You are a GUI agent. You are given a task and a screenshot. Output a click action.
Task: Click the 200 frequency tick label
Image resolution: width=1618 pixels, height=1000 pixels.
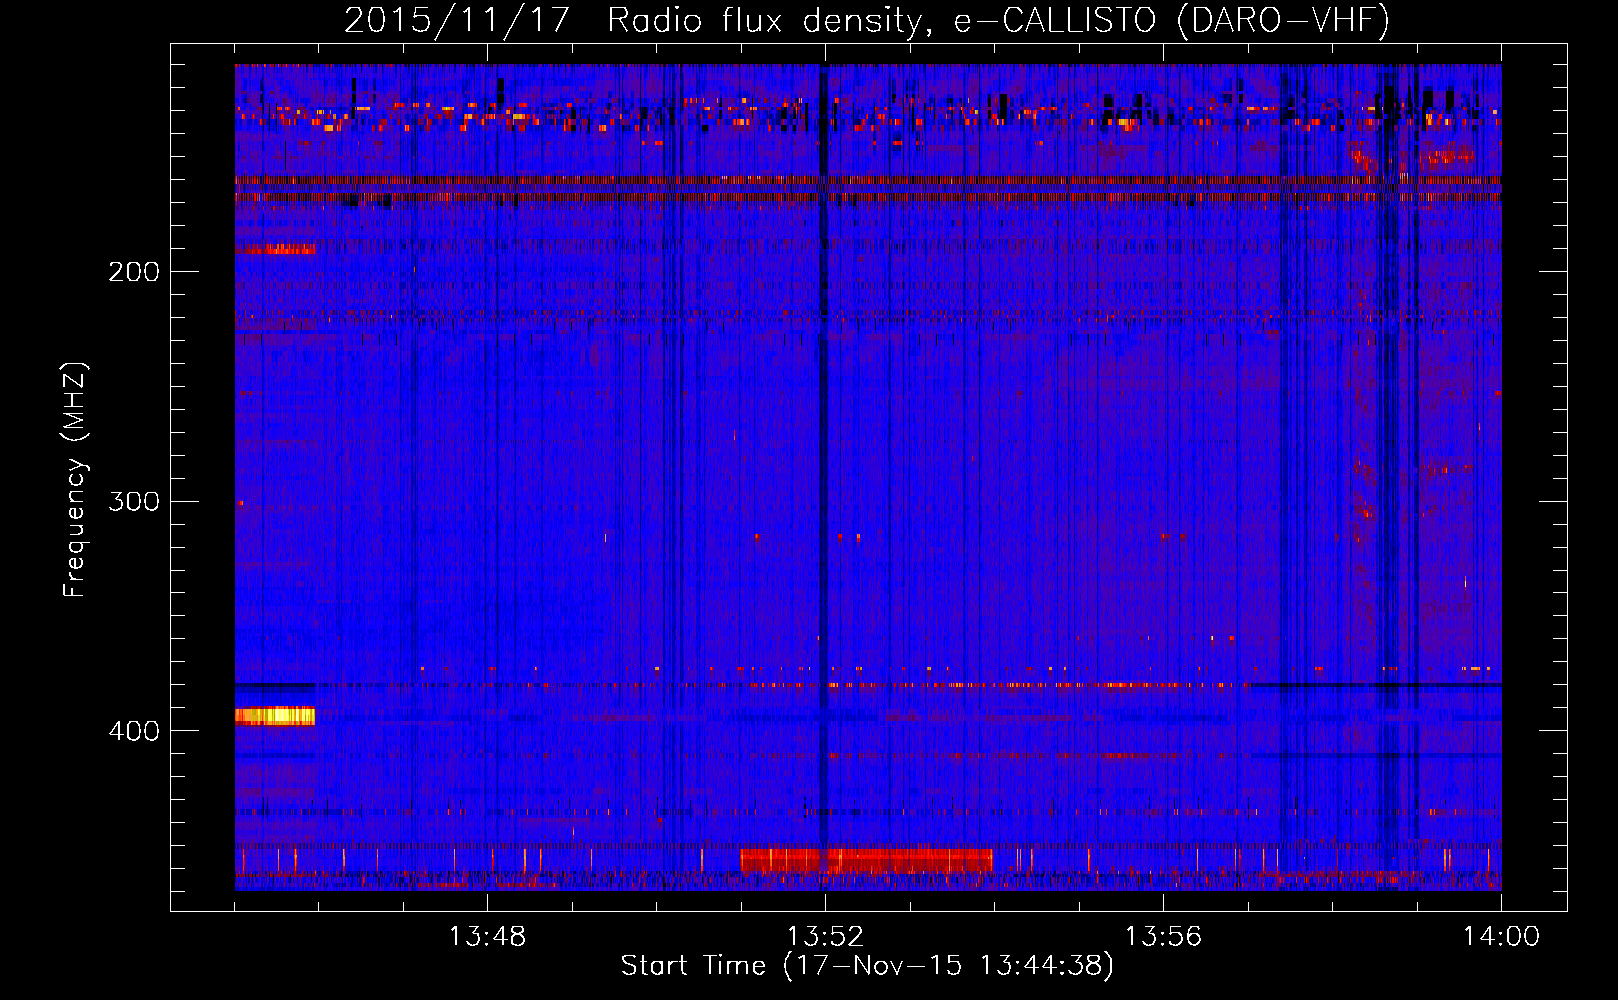[x=134, y=271]
